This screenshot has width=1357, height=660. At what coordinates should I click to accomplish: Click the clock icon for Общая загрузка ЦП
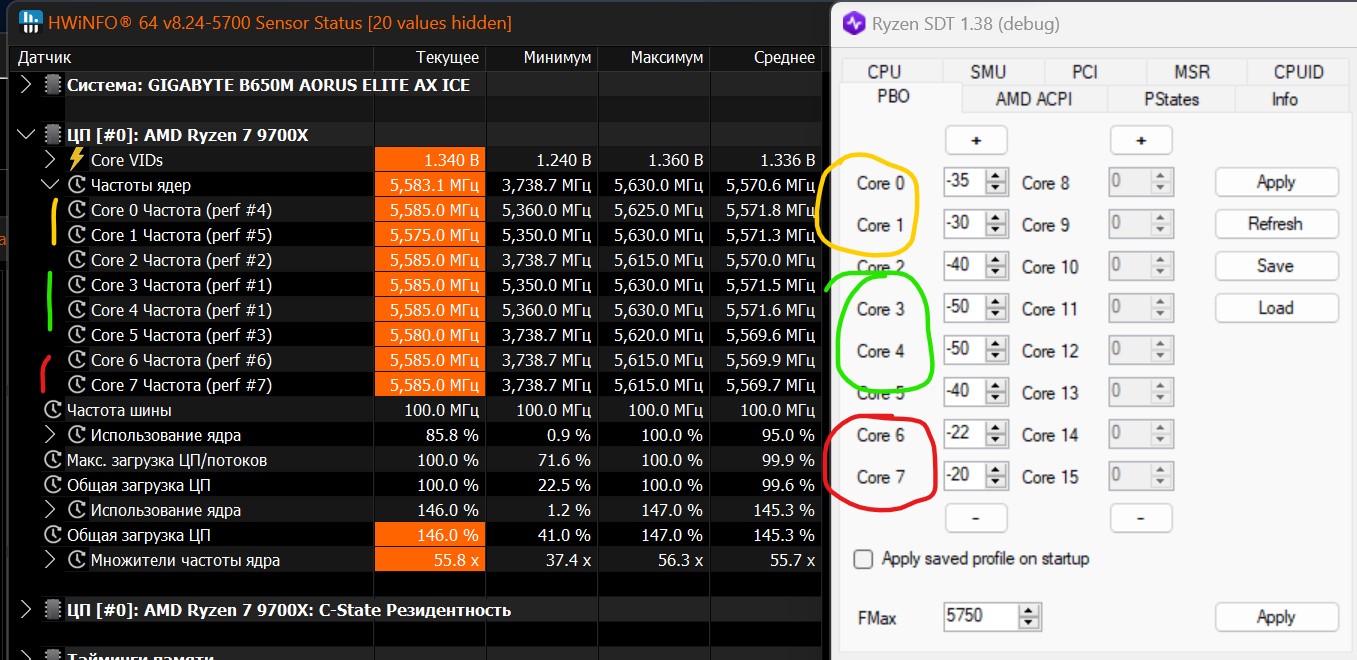pyautogui.click(x=53, y=485)
